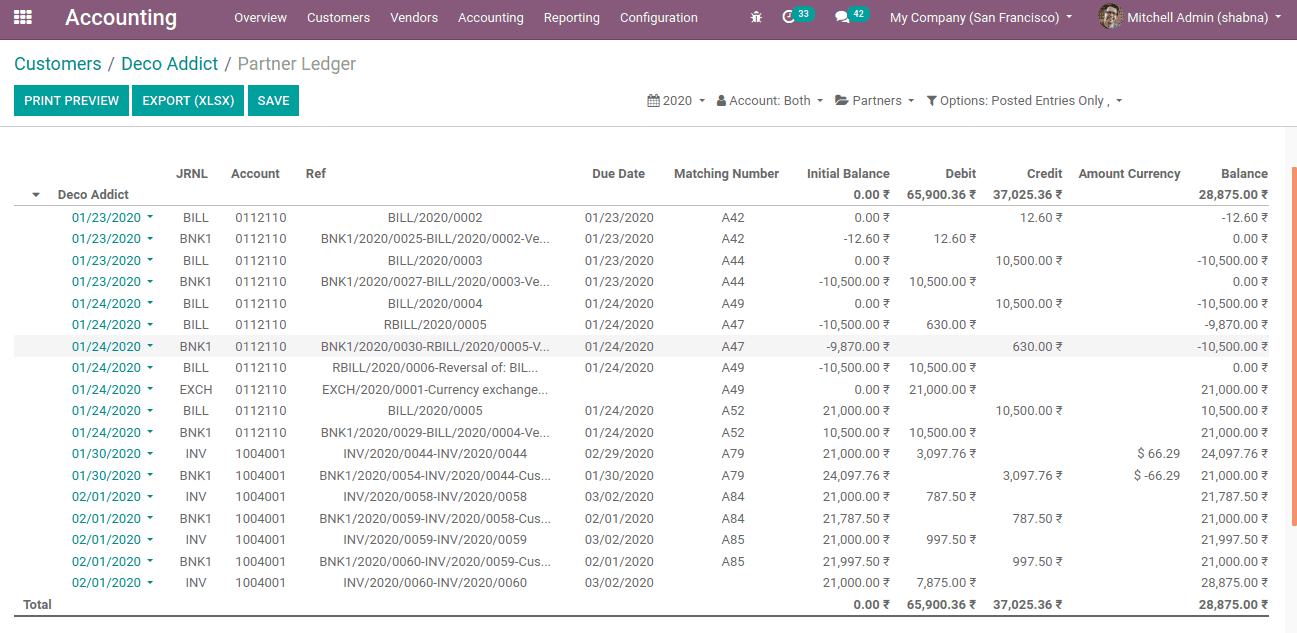Go to Deco Addict breadcrumb
Image resolution: width=1297 pixels, height=633 pixels.
(170, 64)
